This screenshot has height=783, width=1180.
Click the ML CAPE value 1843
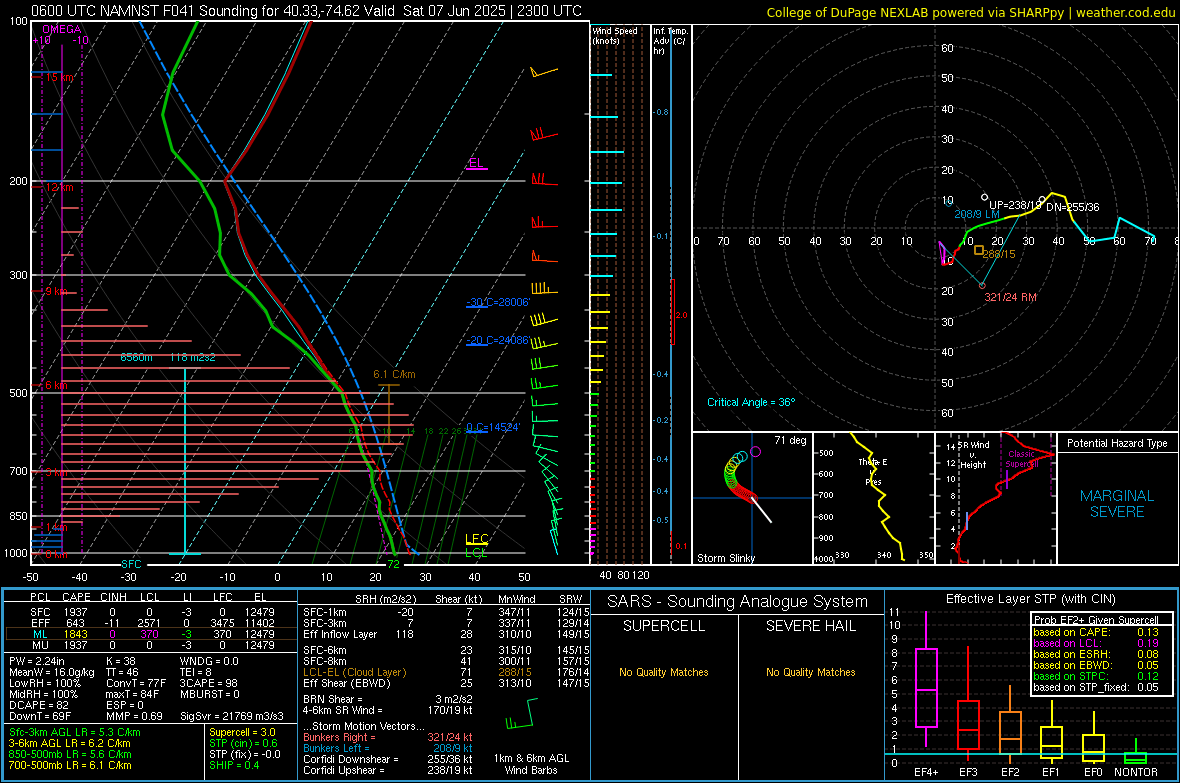pos(75,634)
